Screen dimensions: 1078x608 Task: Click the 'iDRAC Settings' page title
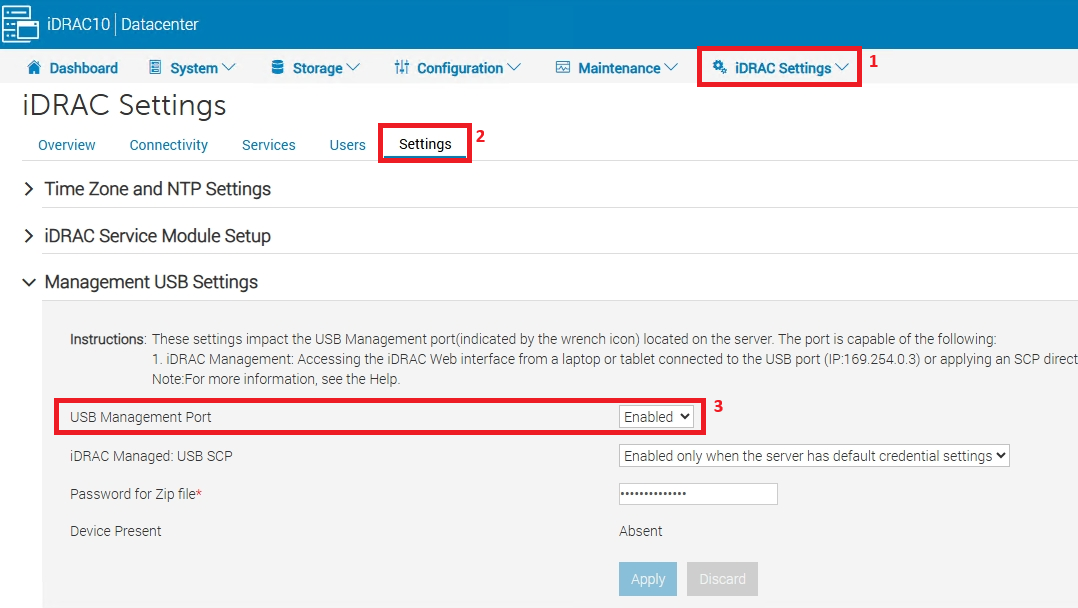coord(124,105)
